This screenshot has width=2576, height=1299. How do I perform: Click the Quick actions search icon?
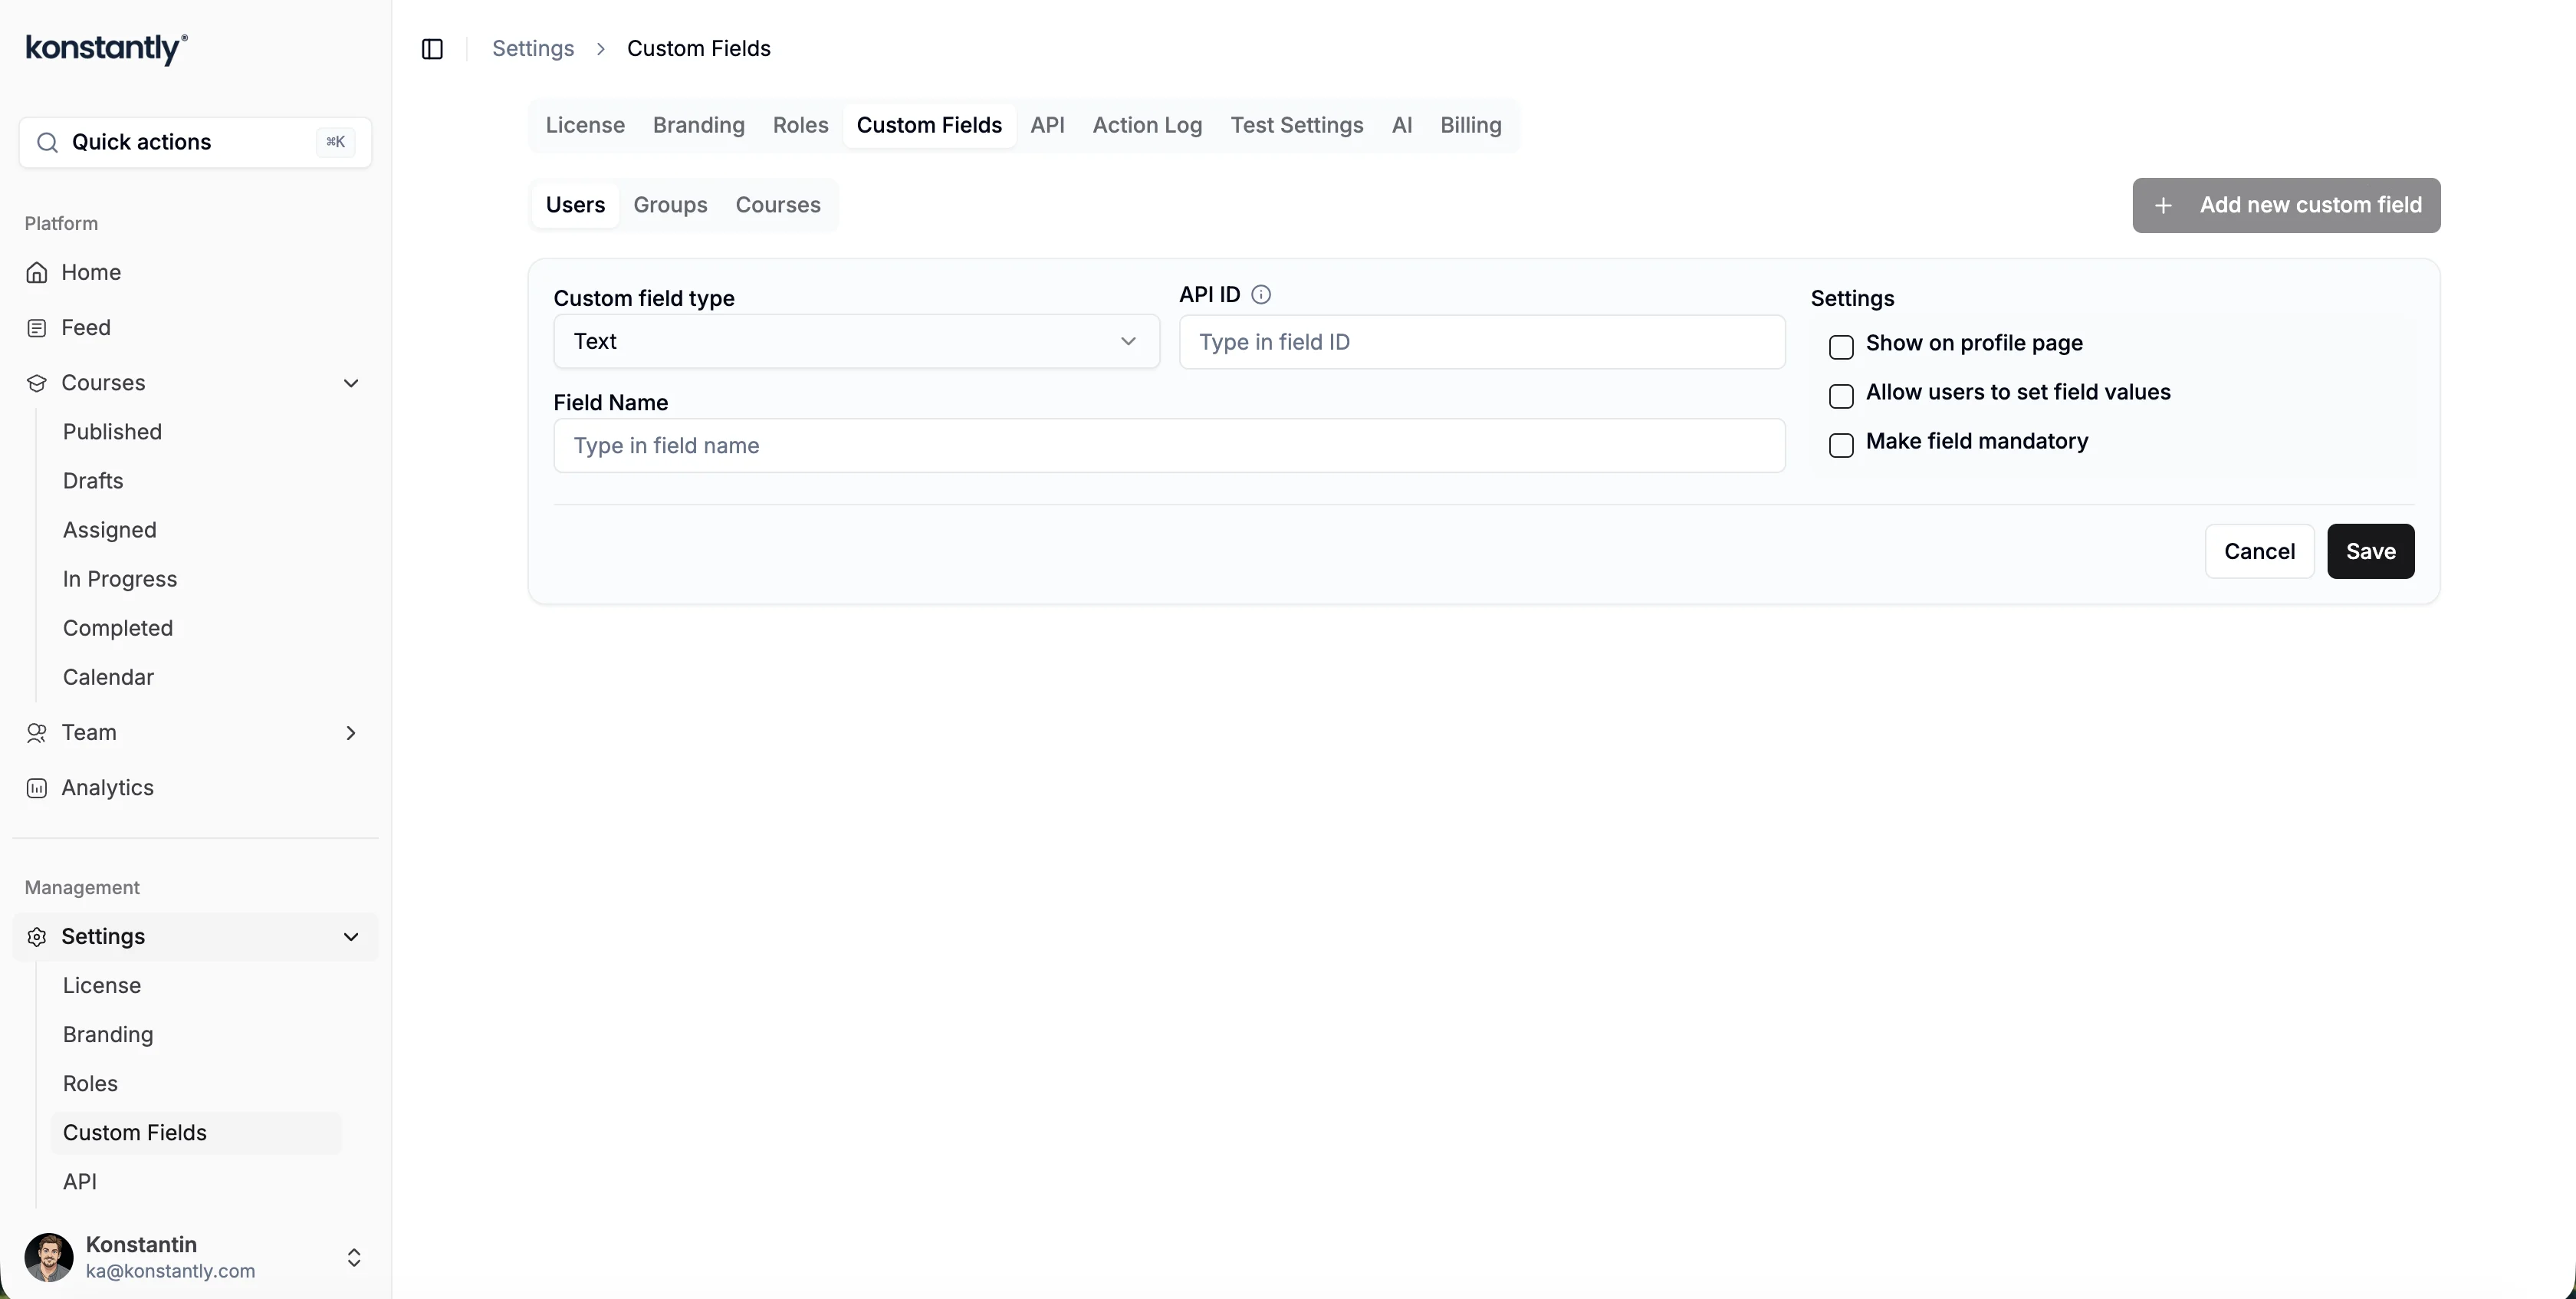[47, 143]
